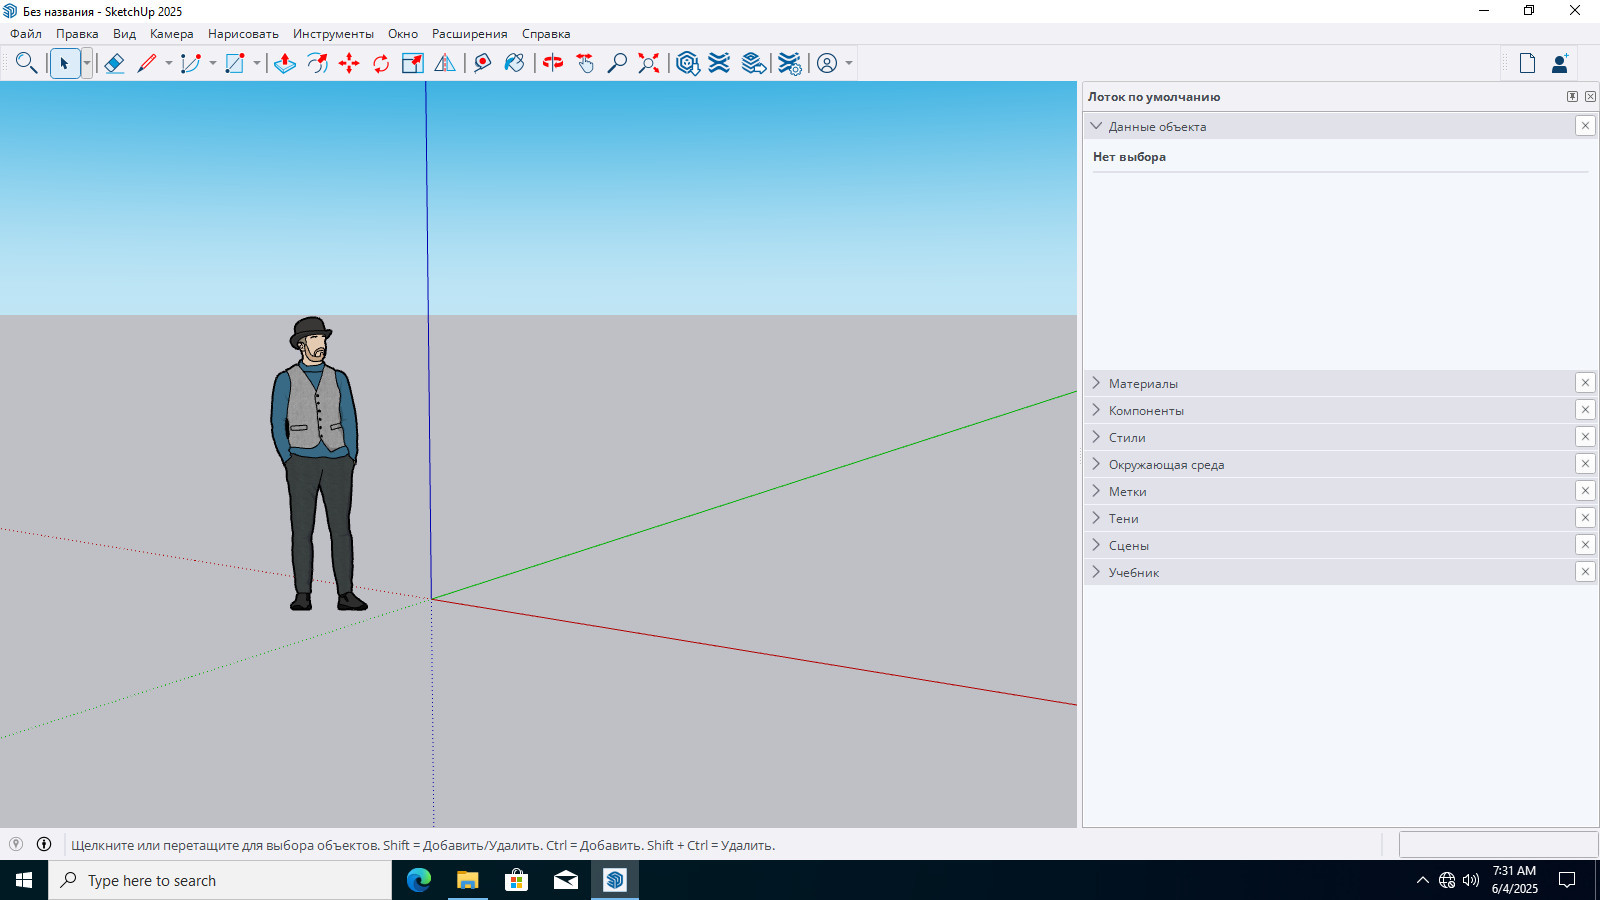Open Select tool dropdown arrow
The image size is (1600, 900).
[87, 63]
